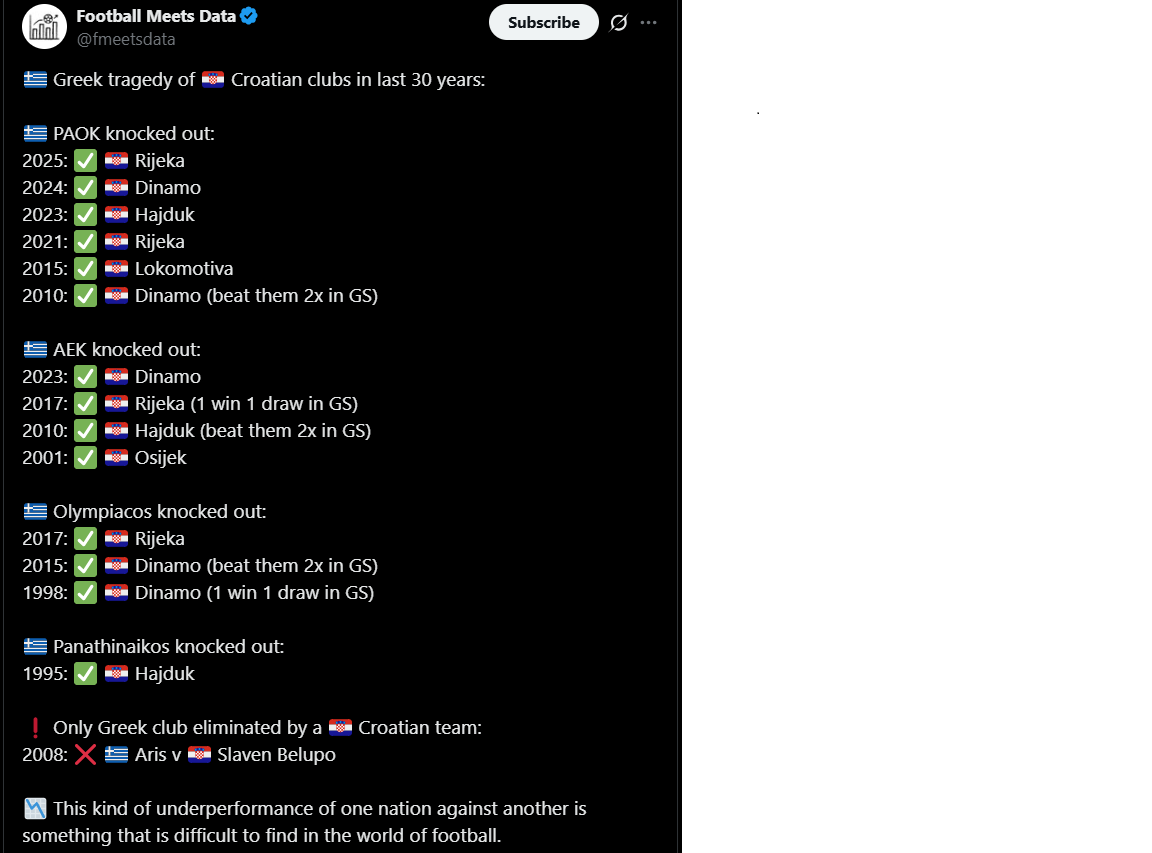Open the @fmeetsdata handle link
Image resolution: width=1152 pixels, height=853 pixels.
click(x=126, y=40)
